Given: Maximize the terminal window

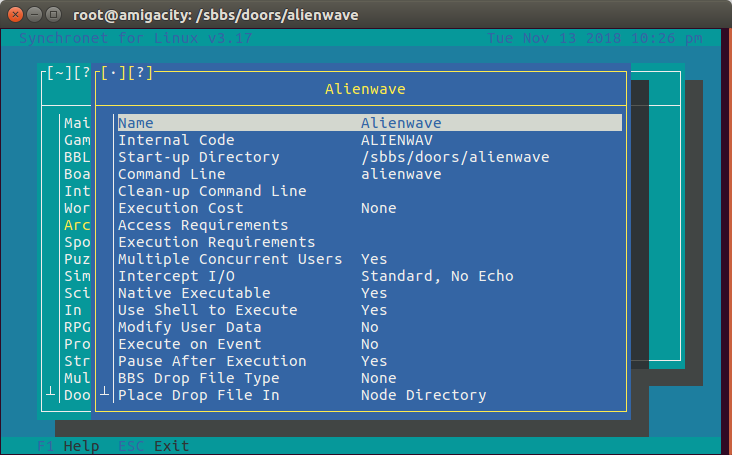Looking at the screenshot, I should [54, 14].
